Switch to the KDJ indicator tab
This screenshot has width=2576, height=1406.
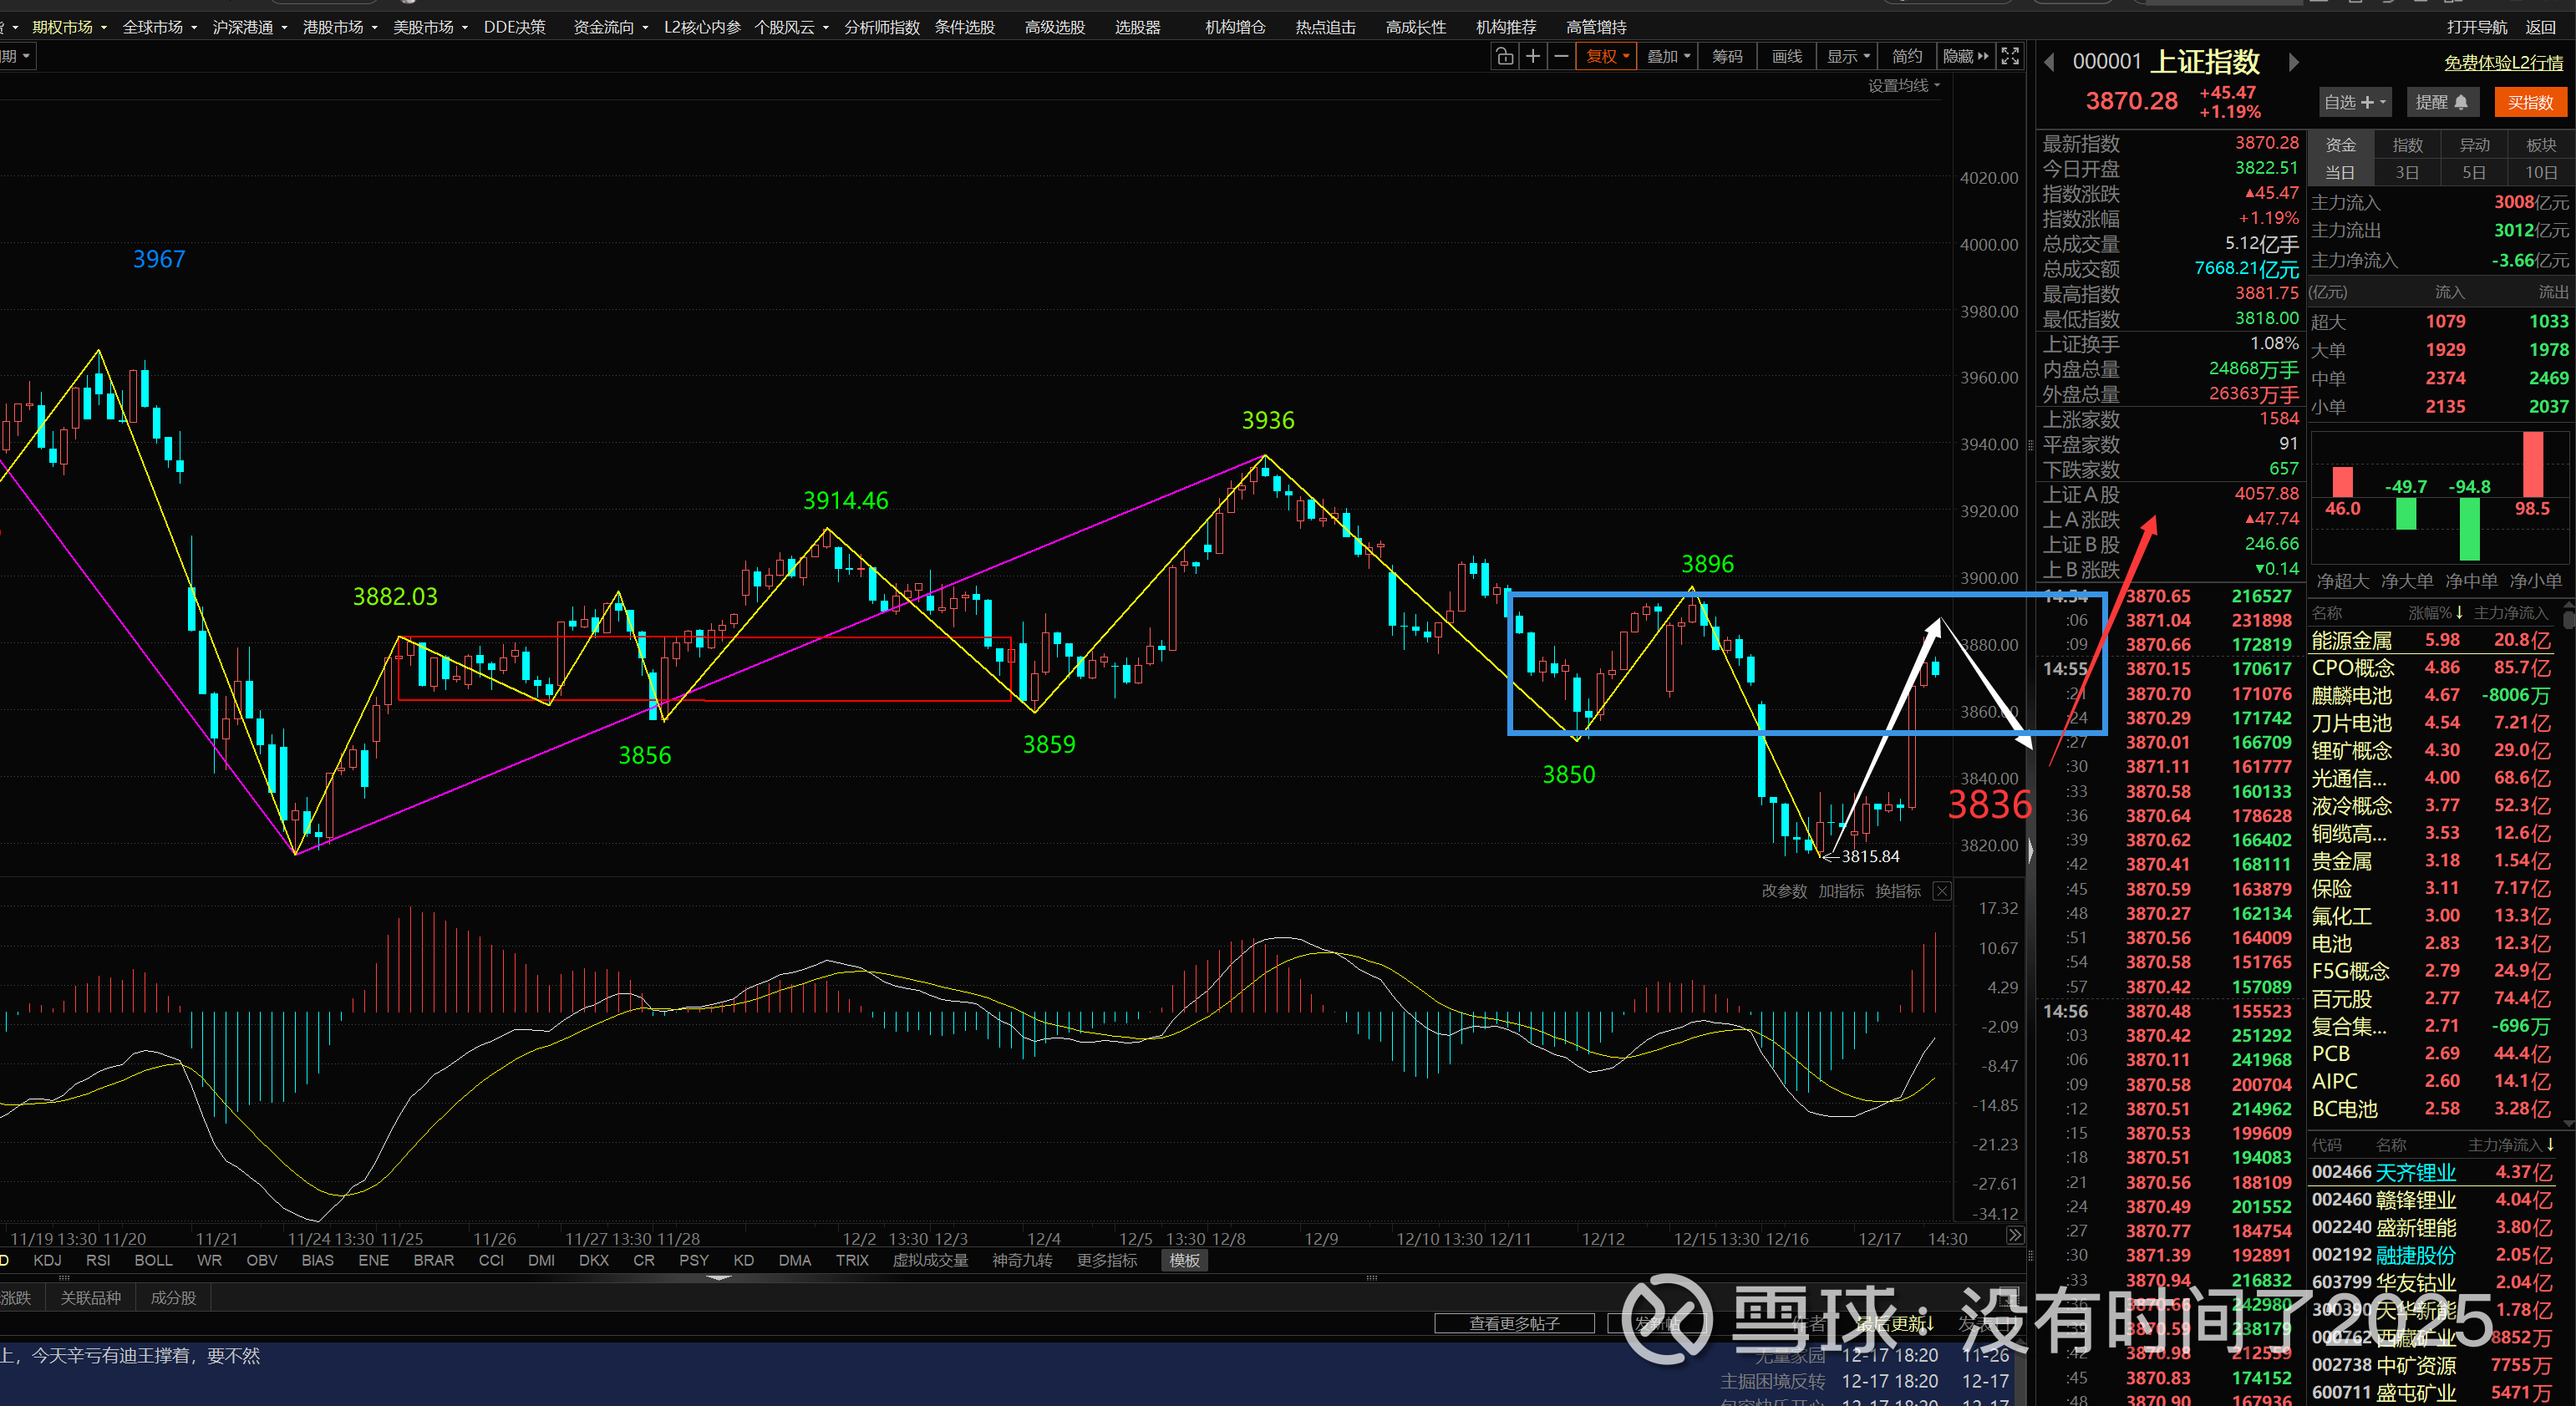pyautogui.click(x=47, y=1260)
